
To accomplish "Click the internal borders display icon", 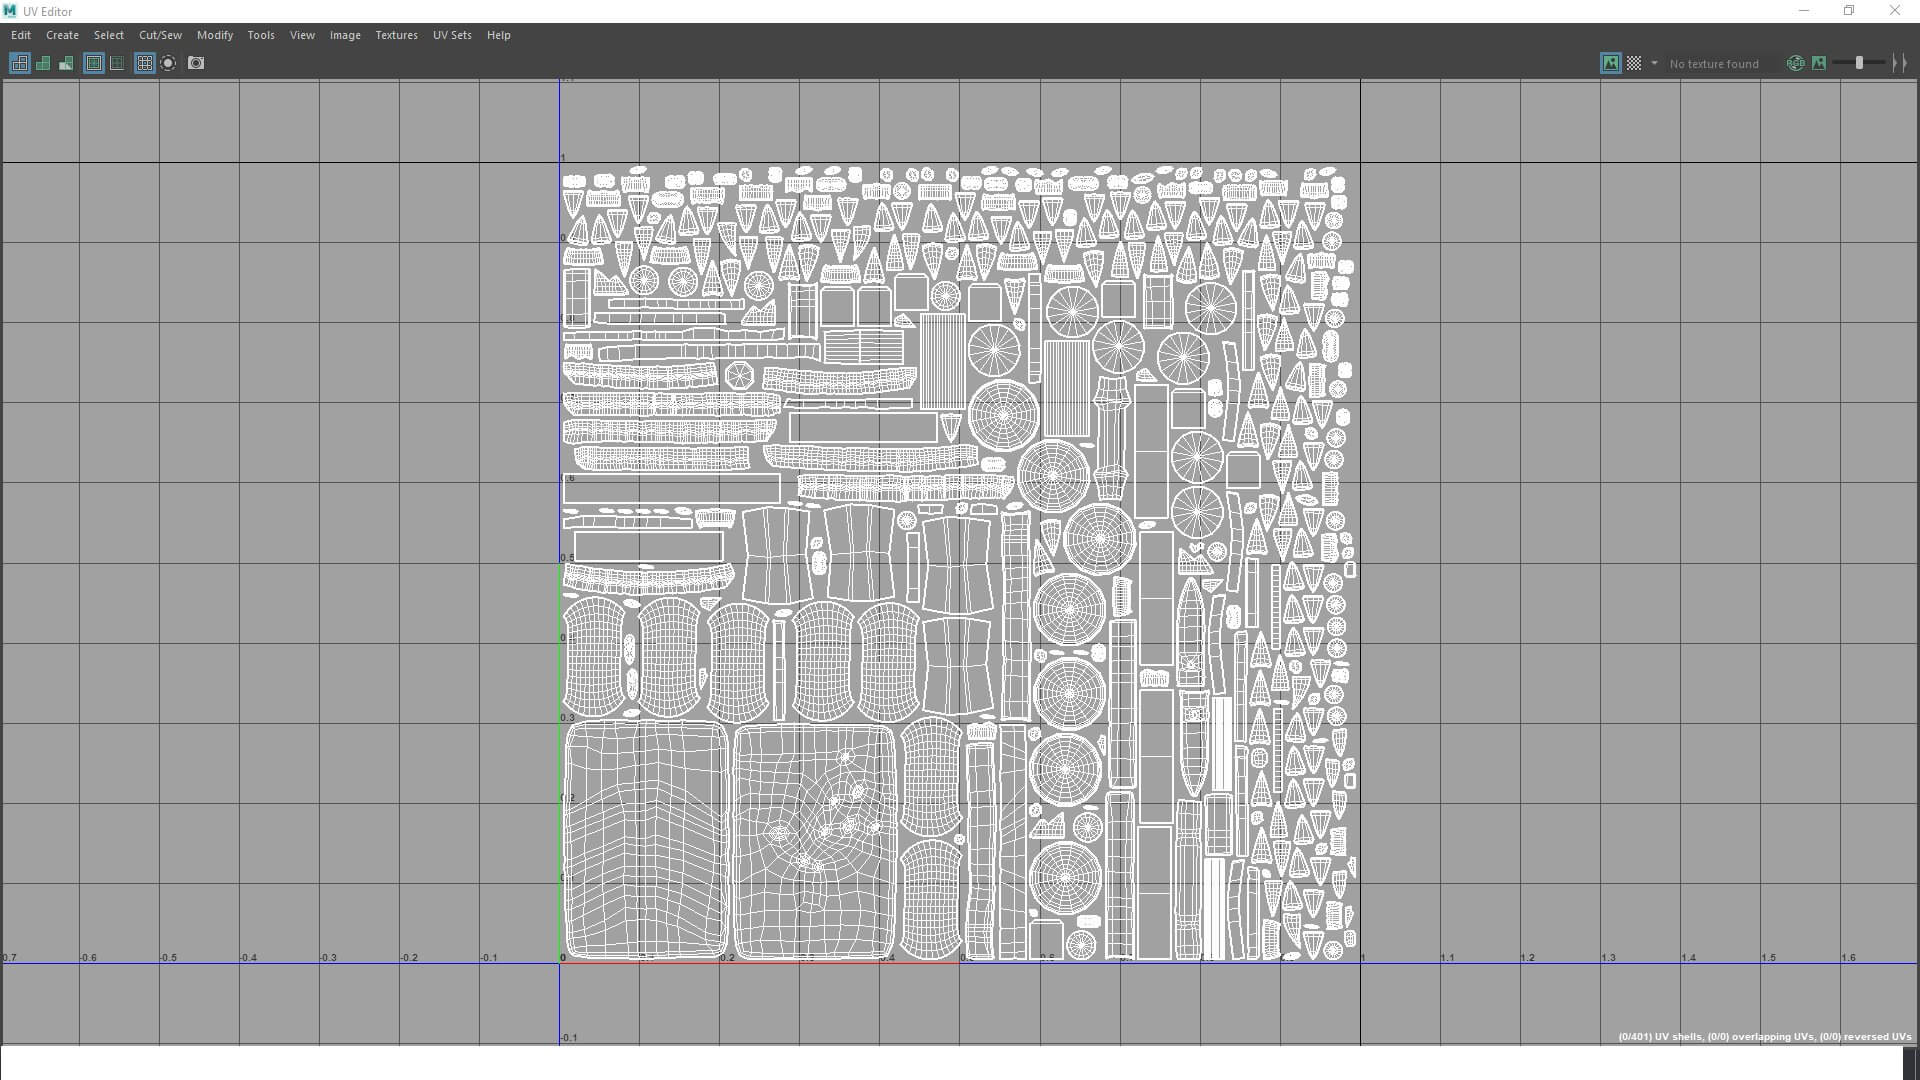I will [x=117, y=63].
